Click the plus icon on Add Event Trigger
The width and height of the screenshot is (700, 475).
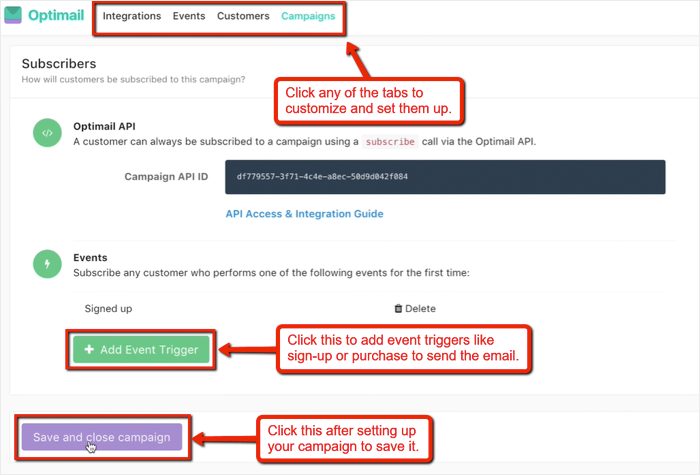[89, 349]
